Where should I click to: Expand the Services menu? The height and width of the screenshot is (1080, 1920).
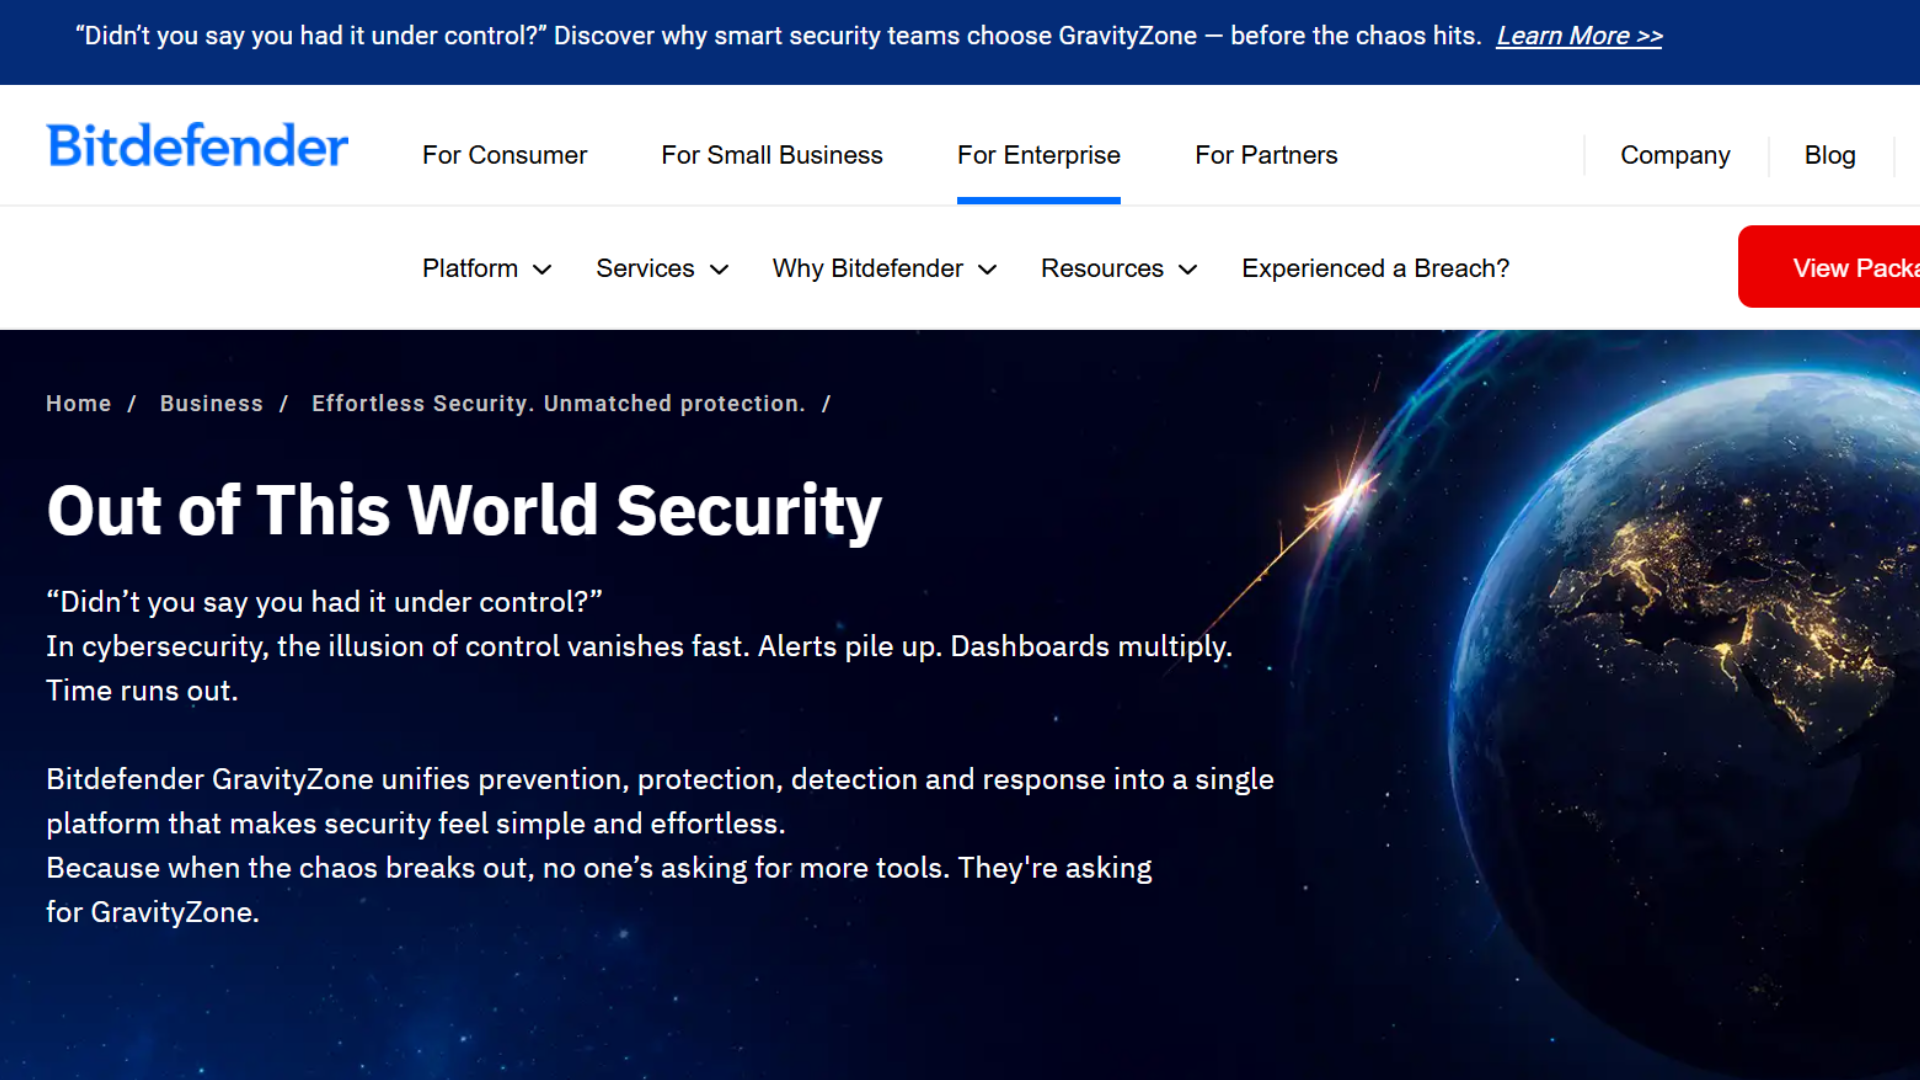click(x=662, y=268)
